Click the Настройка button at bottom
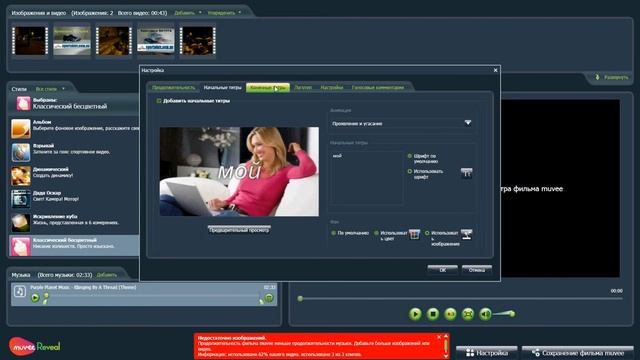Viewport: 640px width, 360px height. (x=487, y=353)
